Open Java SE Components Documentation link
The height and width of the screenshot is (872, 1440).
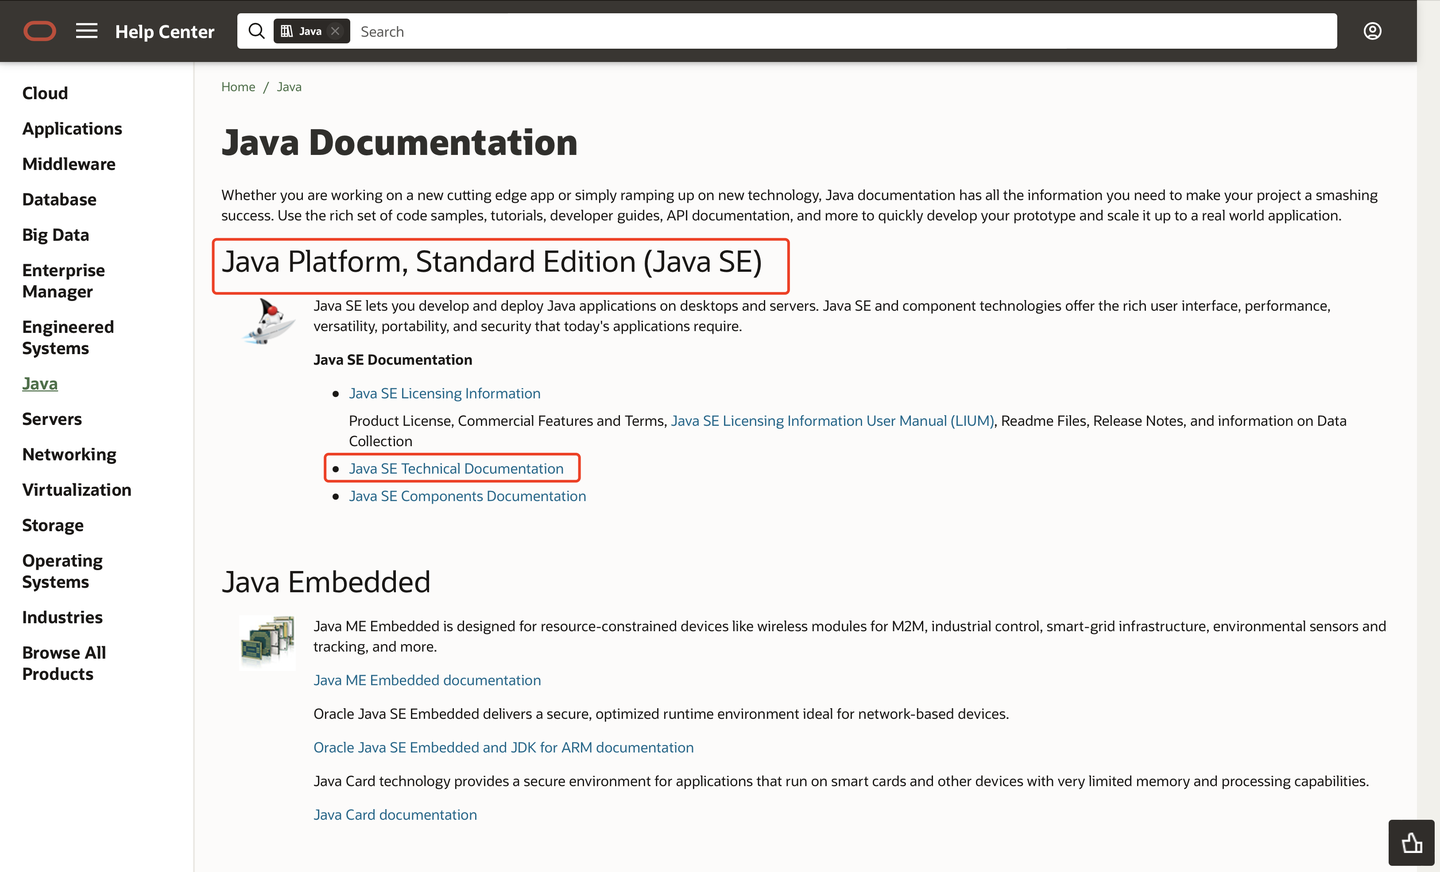click(467, 496)
